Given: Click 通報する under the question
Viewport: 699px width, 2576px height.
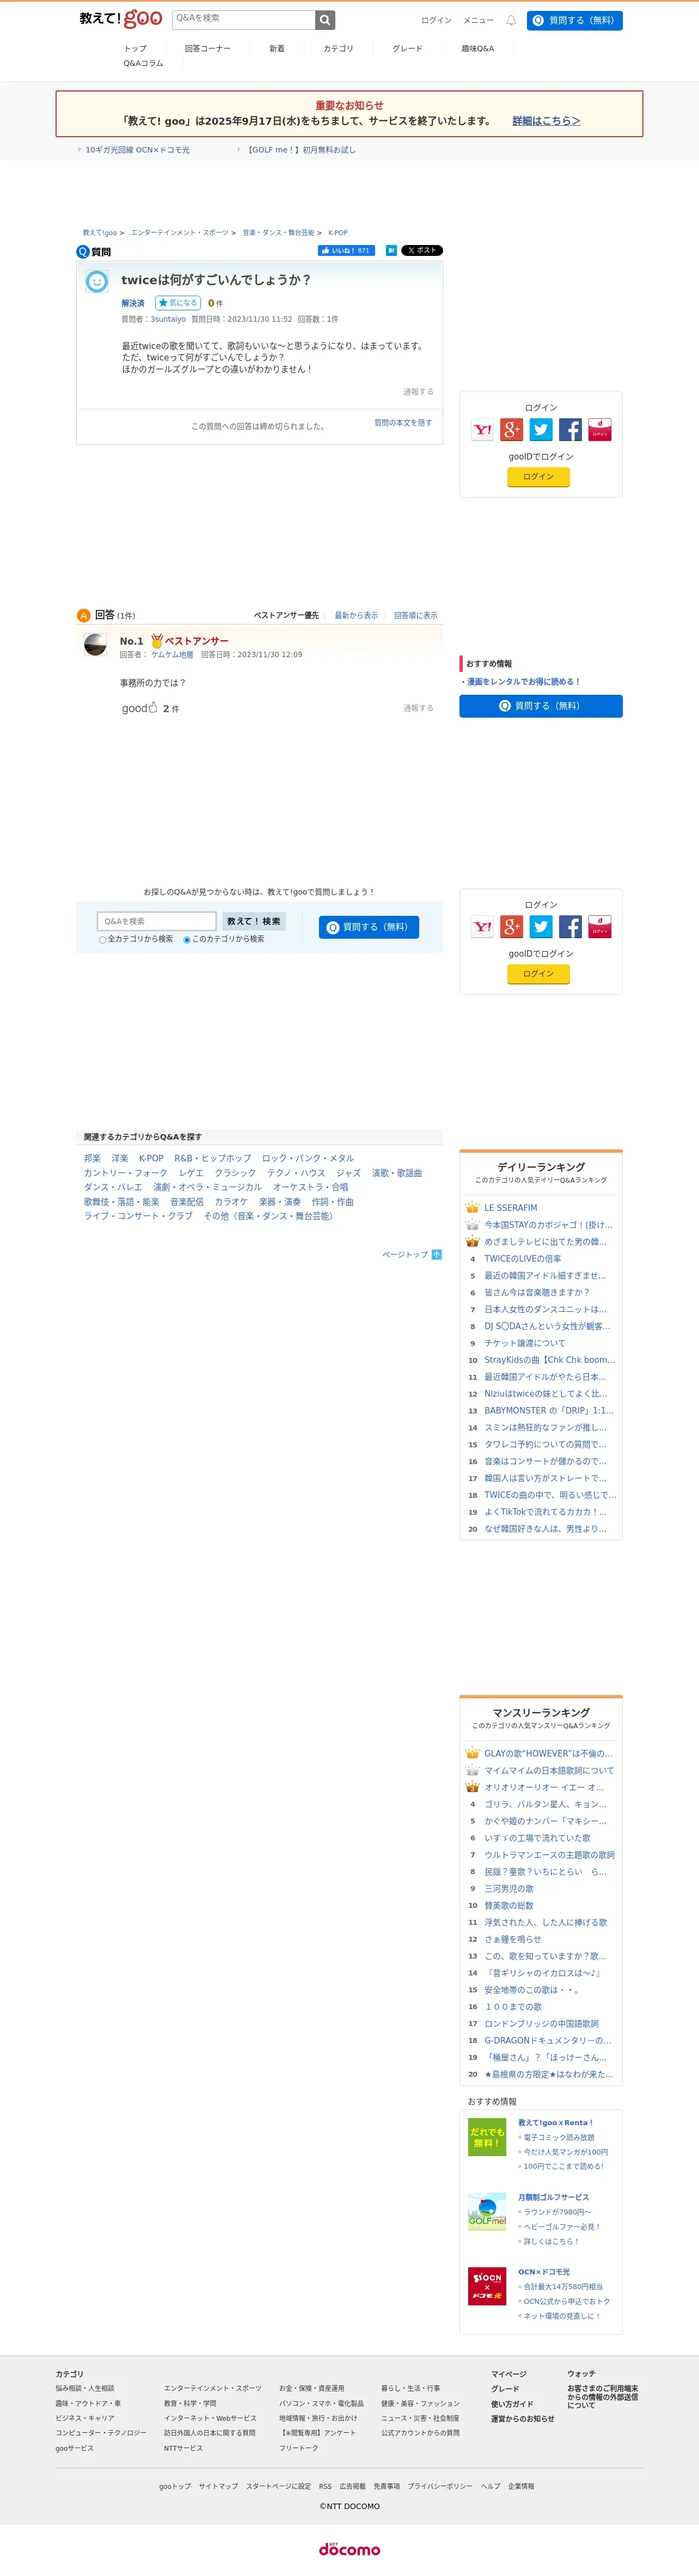Looking at the screenshot, I should 418,392.
